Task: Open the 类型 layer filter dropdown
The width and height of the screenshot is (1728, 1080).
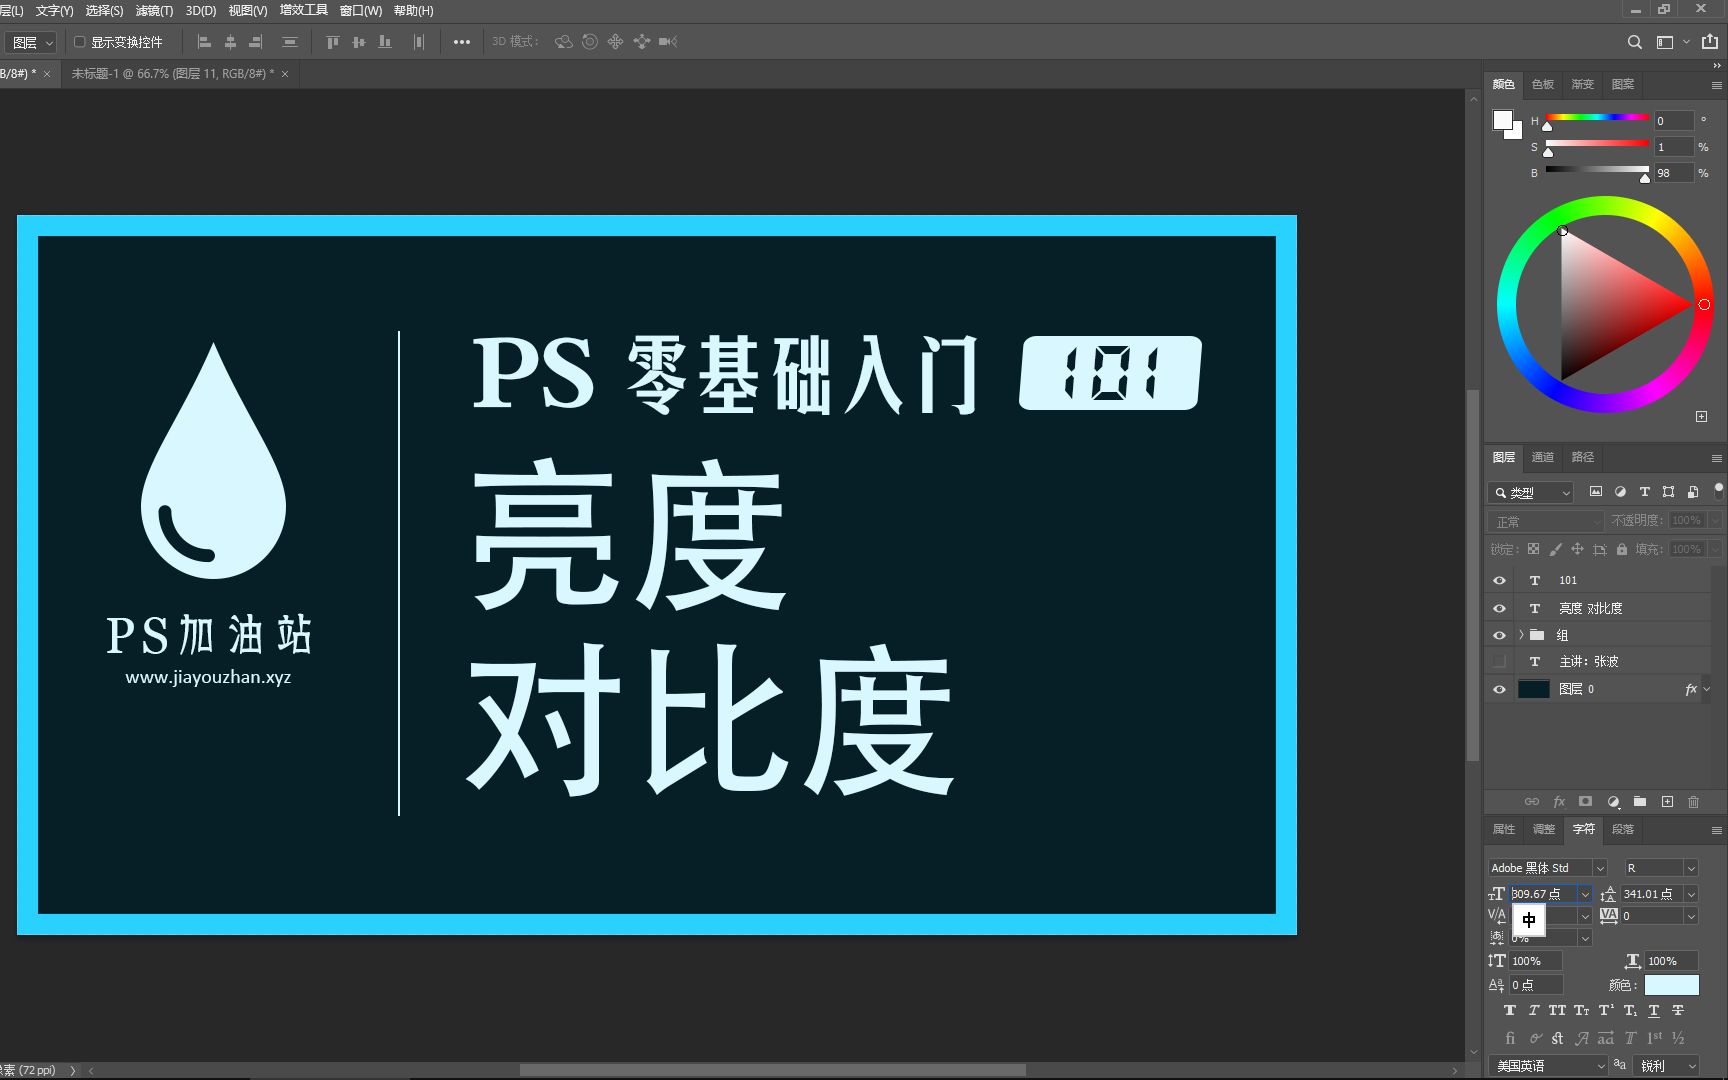Action: pyautogui.click(x=1531, y=493)
